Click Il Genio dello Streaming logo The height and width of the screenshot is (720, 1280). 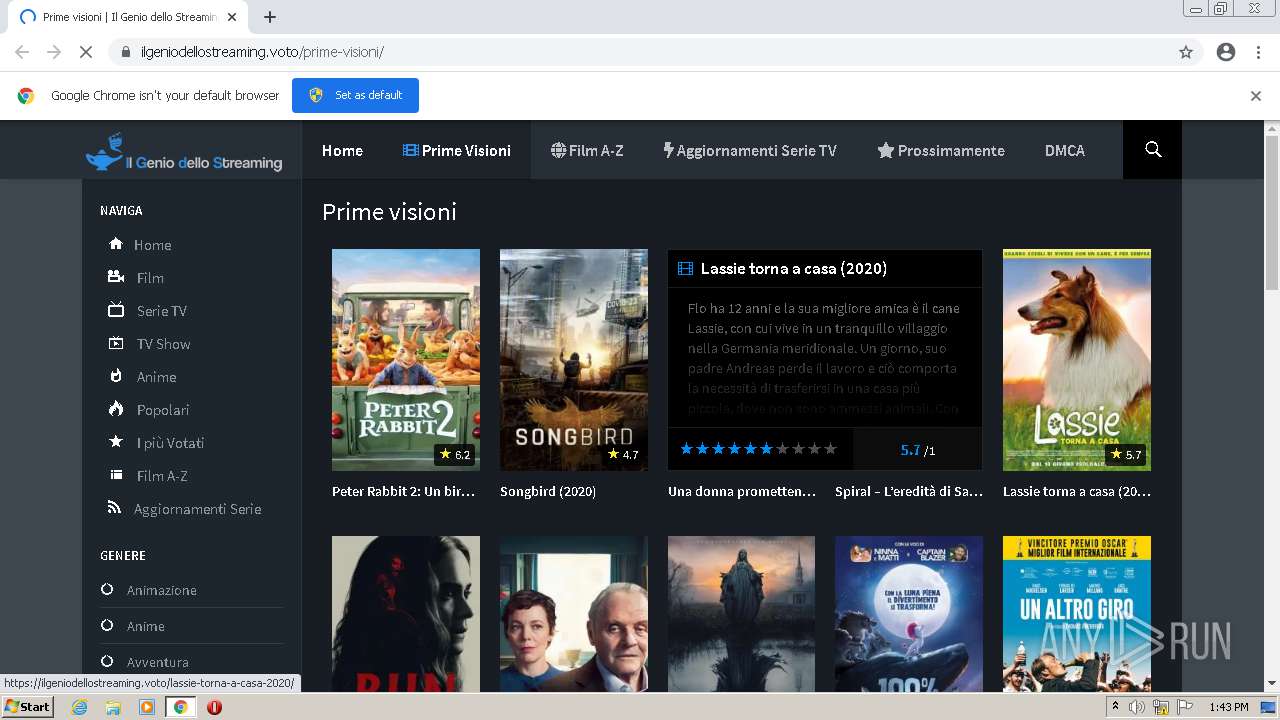click(x=184, y=153)
